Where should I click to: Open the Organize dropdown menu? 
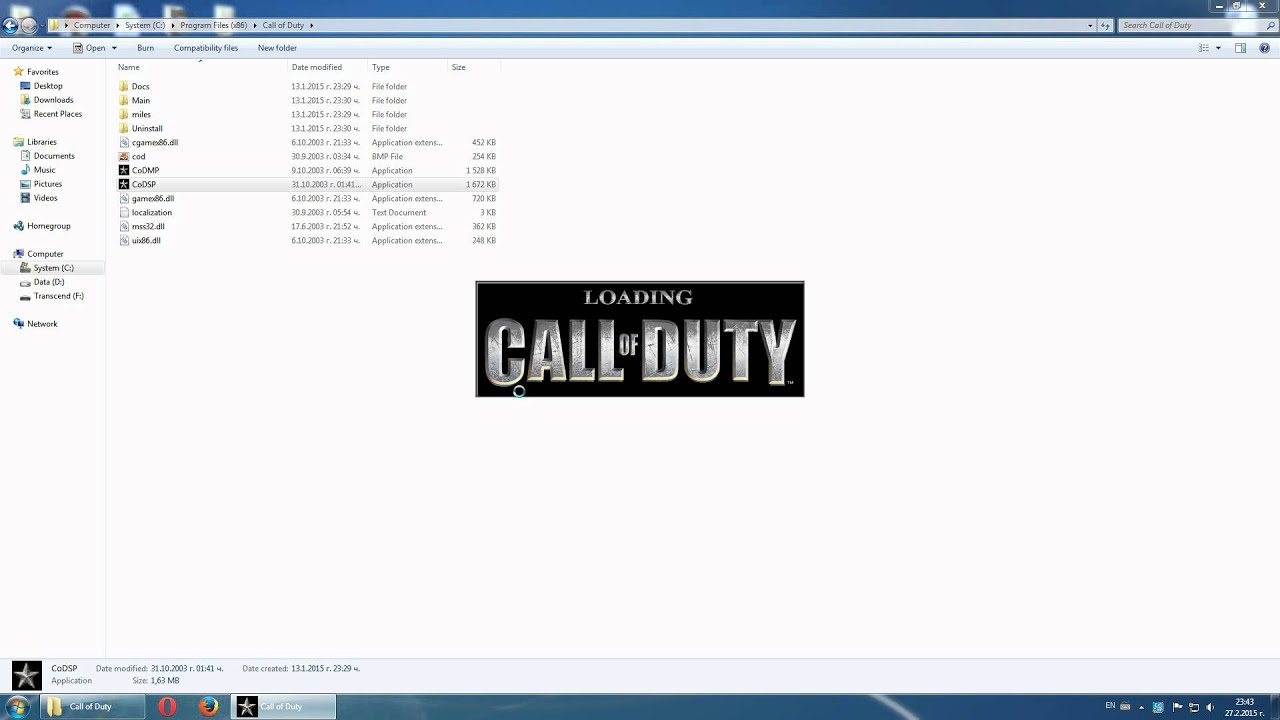[x=32, y=48]
